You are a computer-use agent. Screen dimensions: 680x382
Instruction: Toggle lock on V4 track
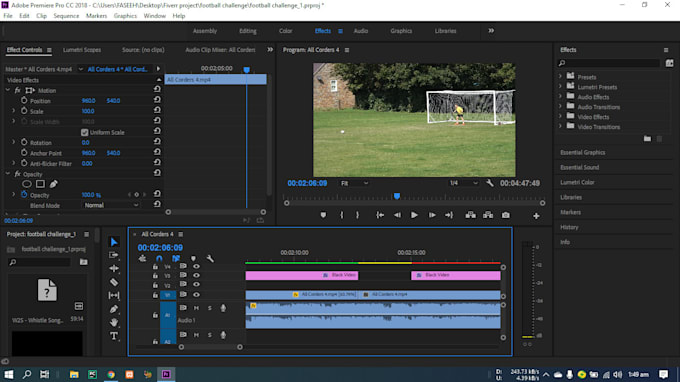(x=155, y=266)
